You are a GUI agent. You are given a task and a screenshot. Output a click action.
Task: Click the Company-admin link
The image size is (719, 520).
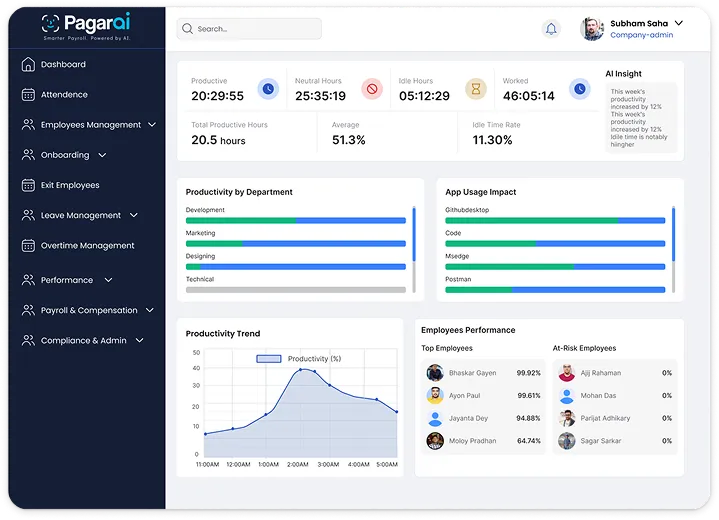[x=641, y=35]
